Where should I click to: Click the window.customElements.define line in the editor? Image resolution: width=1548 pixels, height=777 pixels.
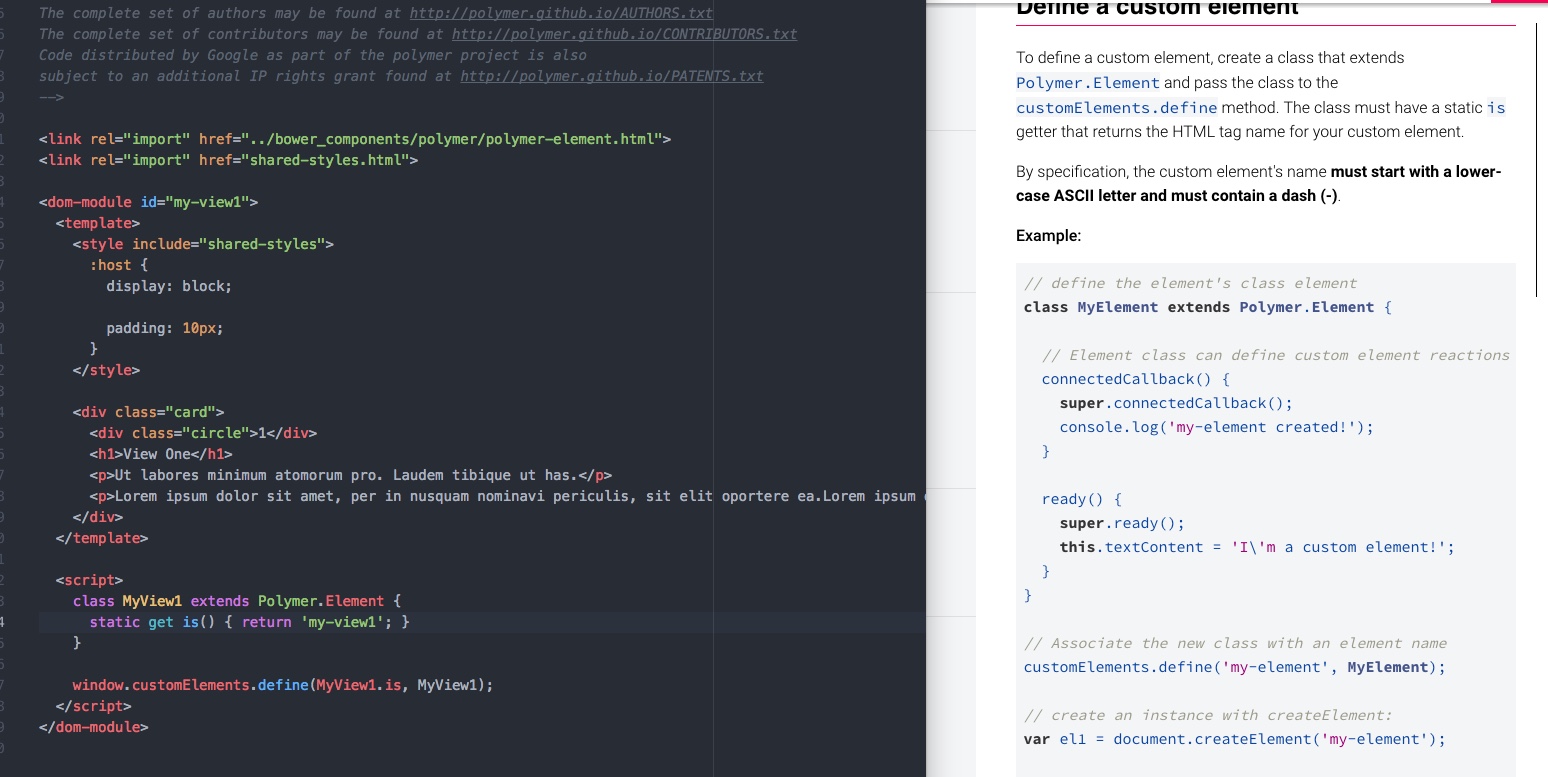coord(283,685)
